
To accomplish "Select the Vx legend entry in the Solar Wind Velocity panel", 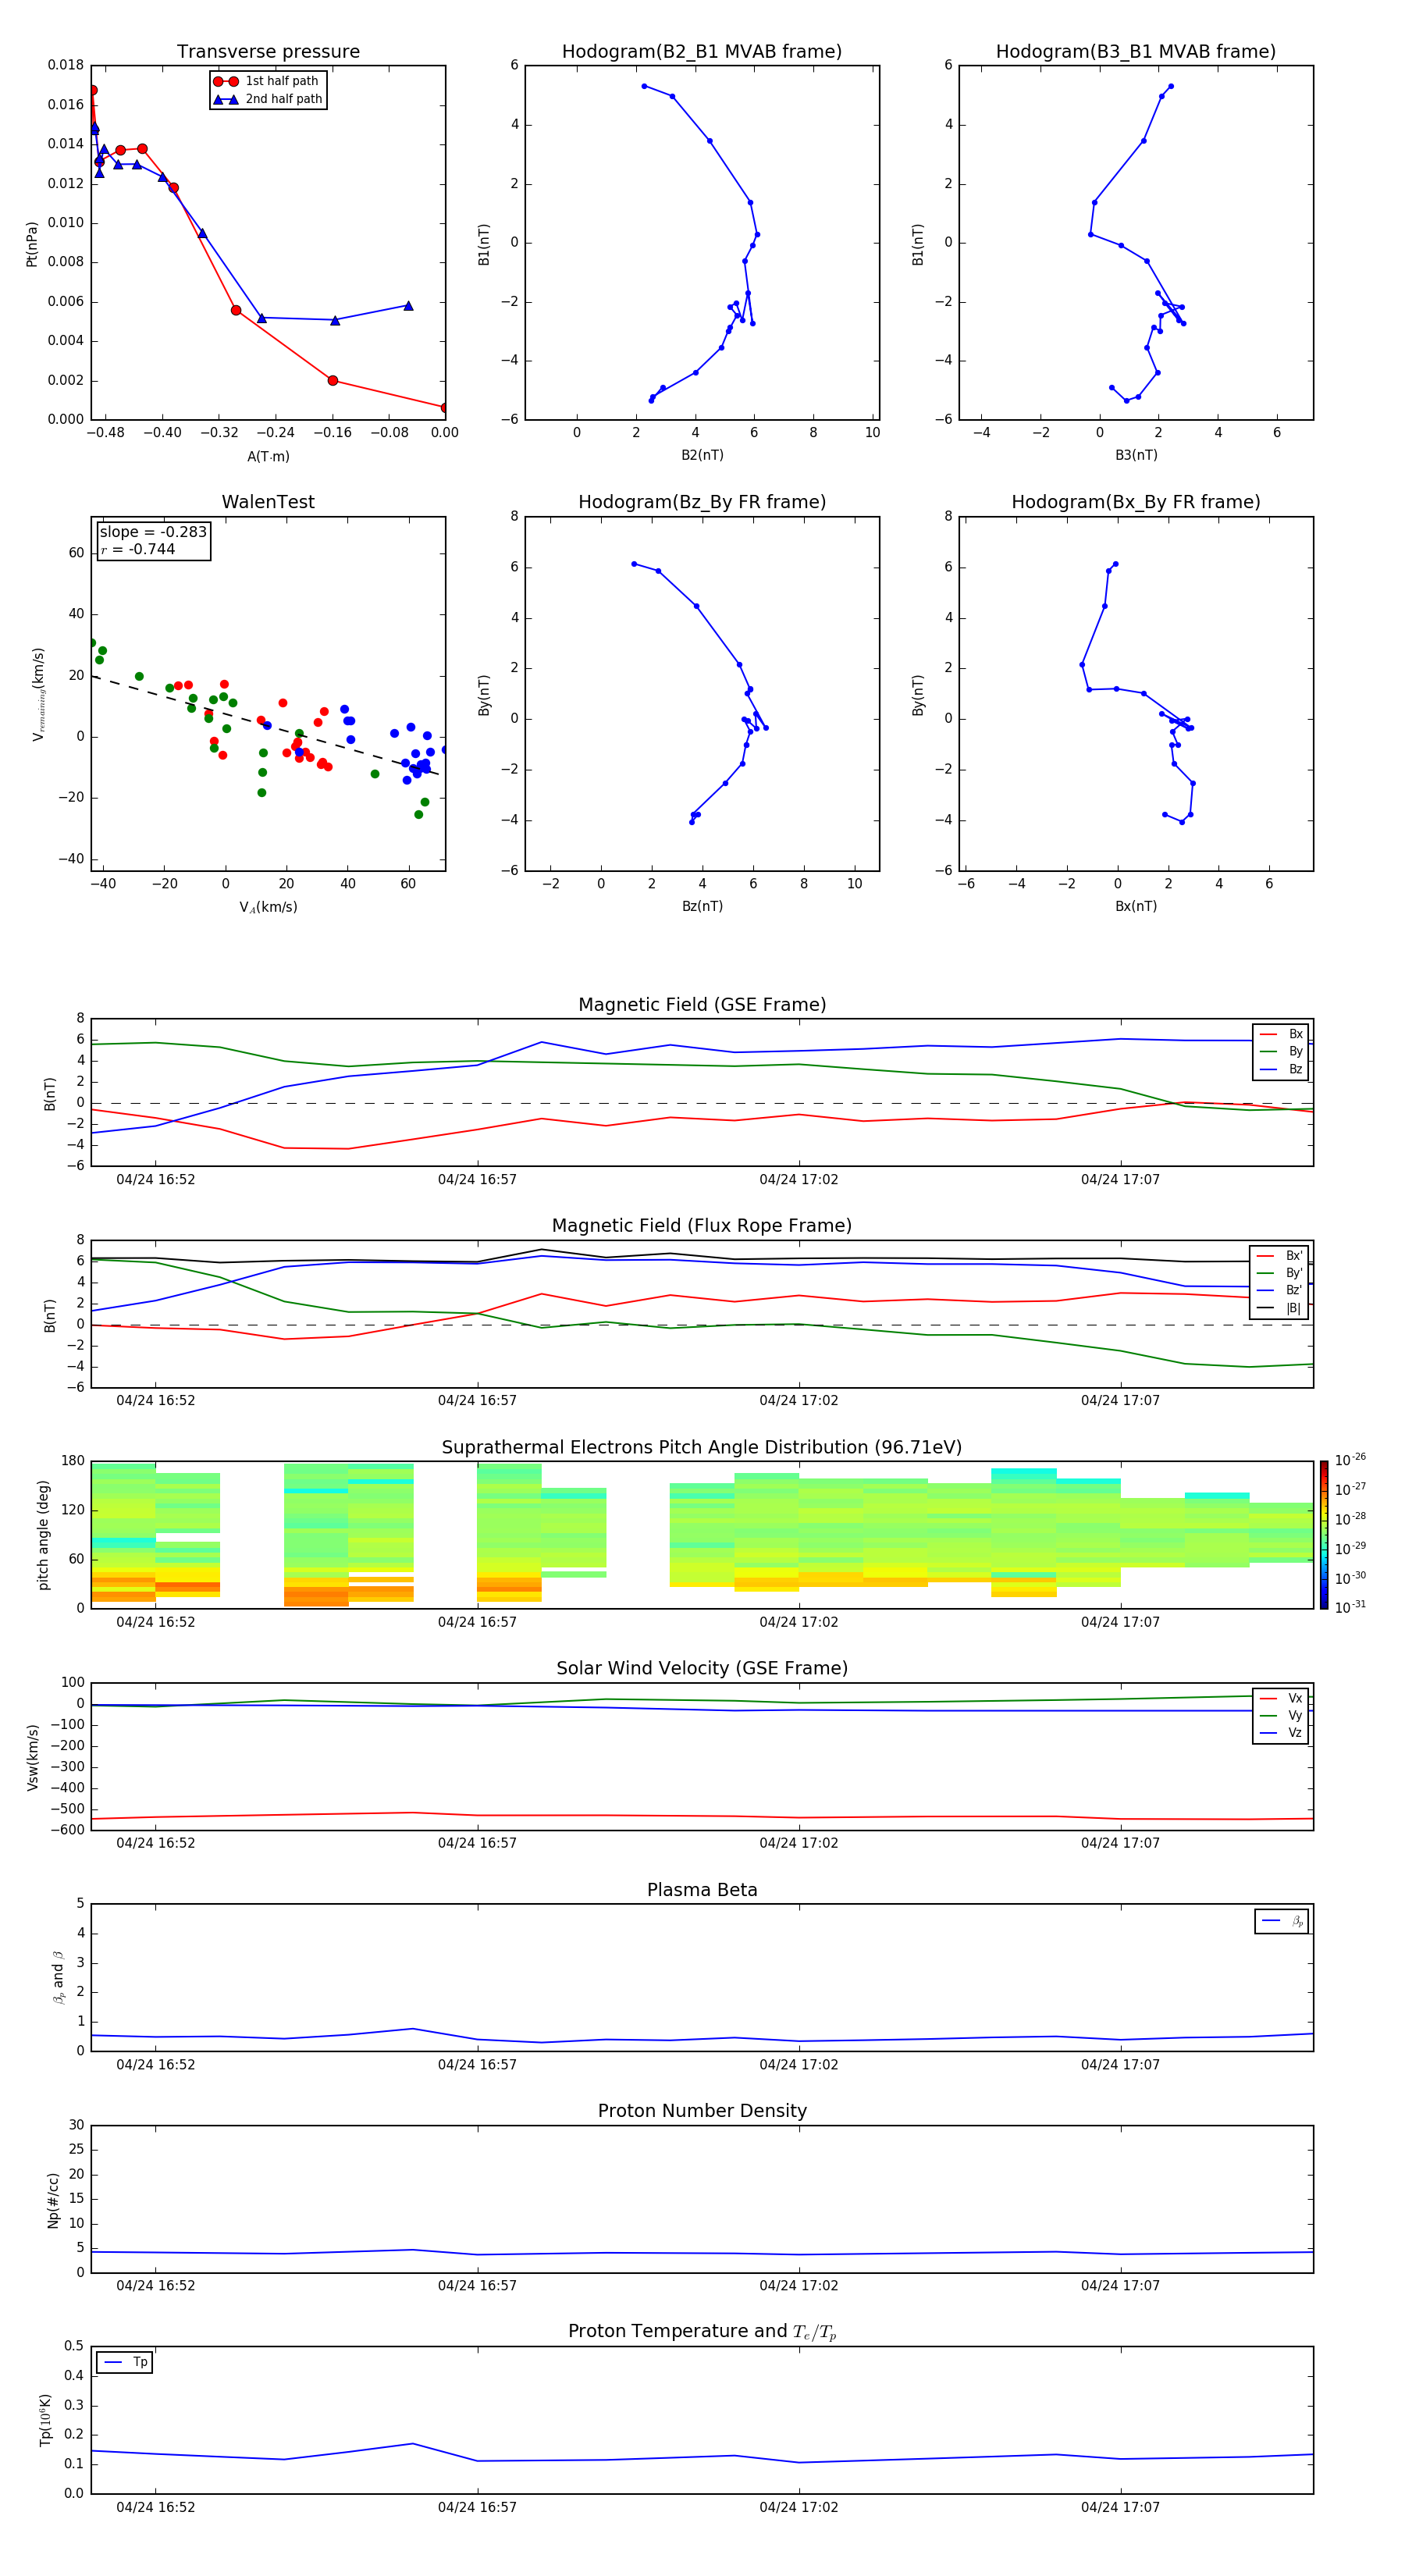I will (x=1281, y=1698).
